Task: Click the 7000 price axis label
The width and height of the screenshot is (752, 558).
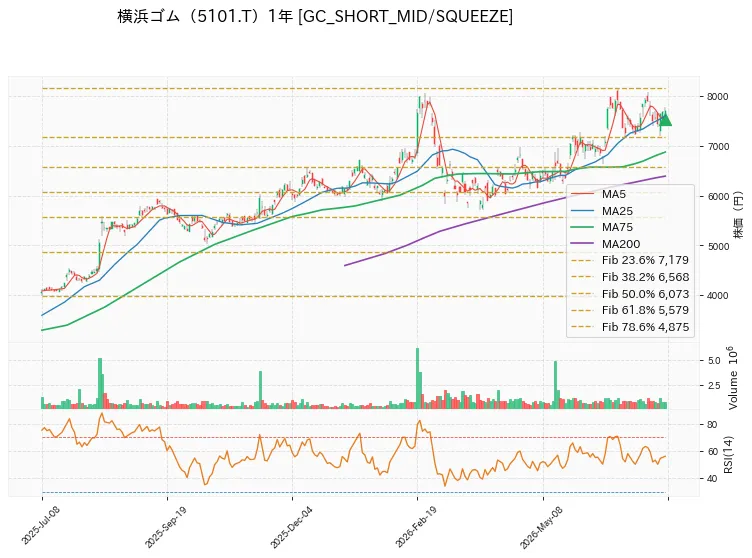Action: click(717, 146)
